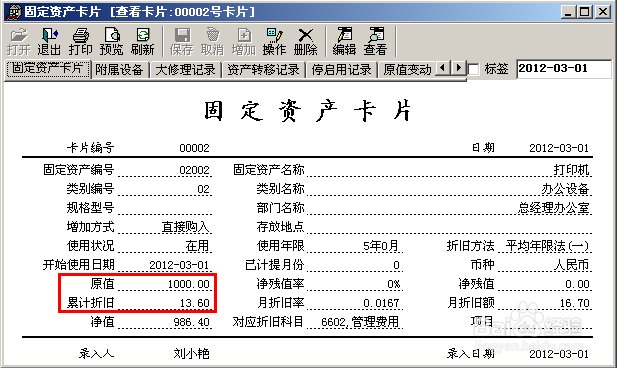This screenshot has width=617, height=368.
Task: Open the 资产转移记录 tab
Action: coord(263,70)
